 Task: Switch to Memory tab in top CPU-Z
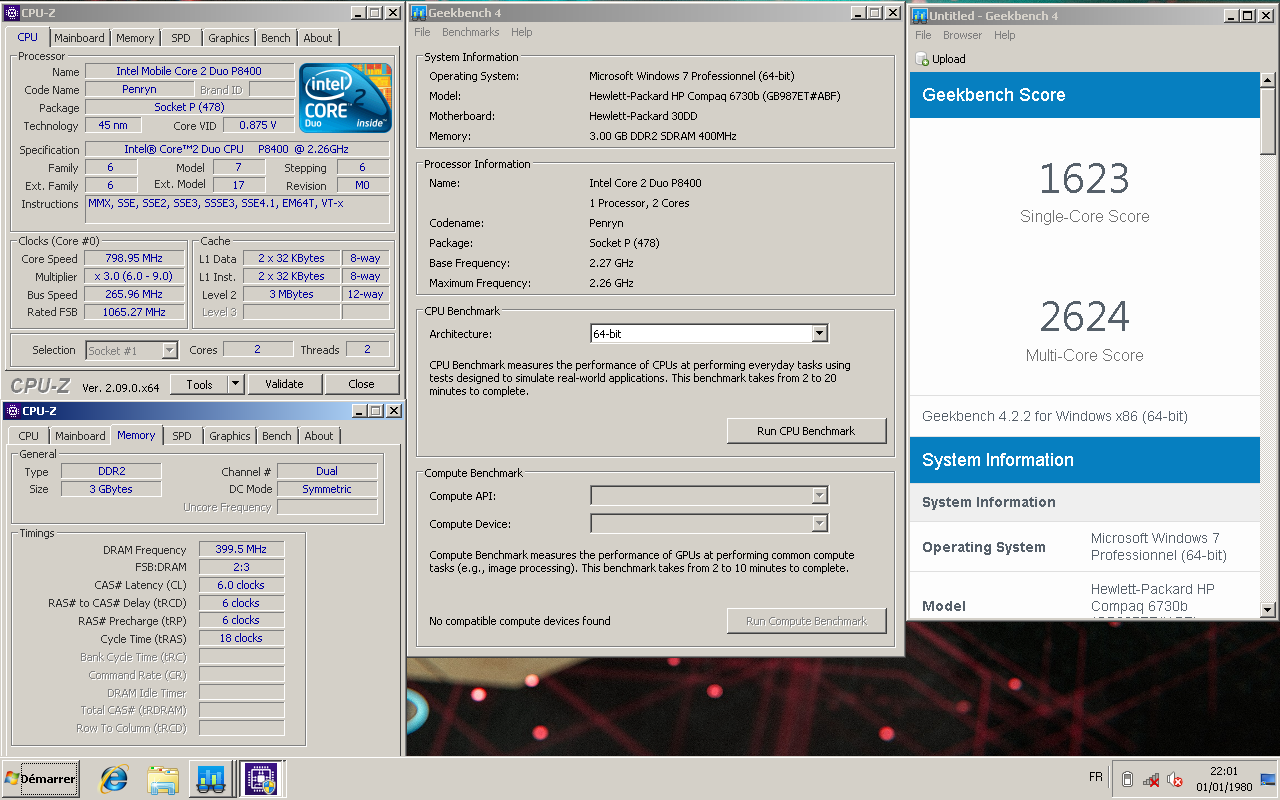coord(135,38)
